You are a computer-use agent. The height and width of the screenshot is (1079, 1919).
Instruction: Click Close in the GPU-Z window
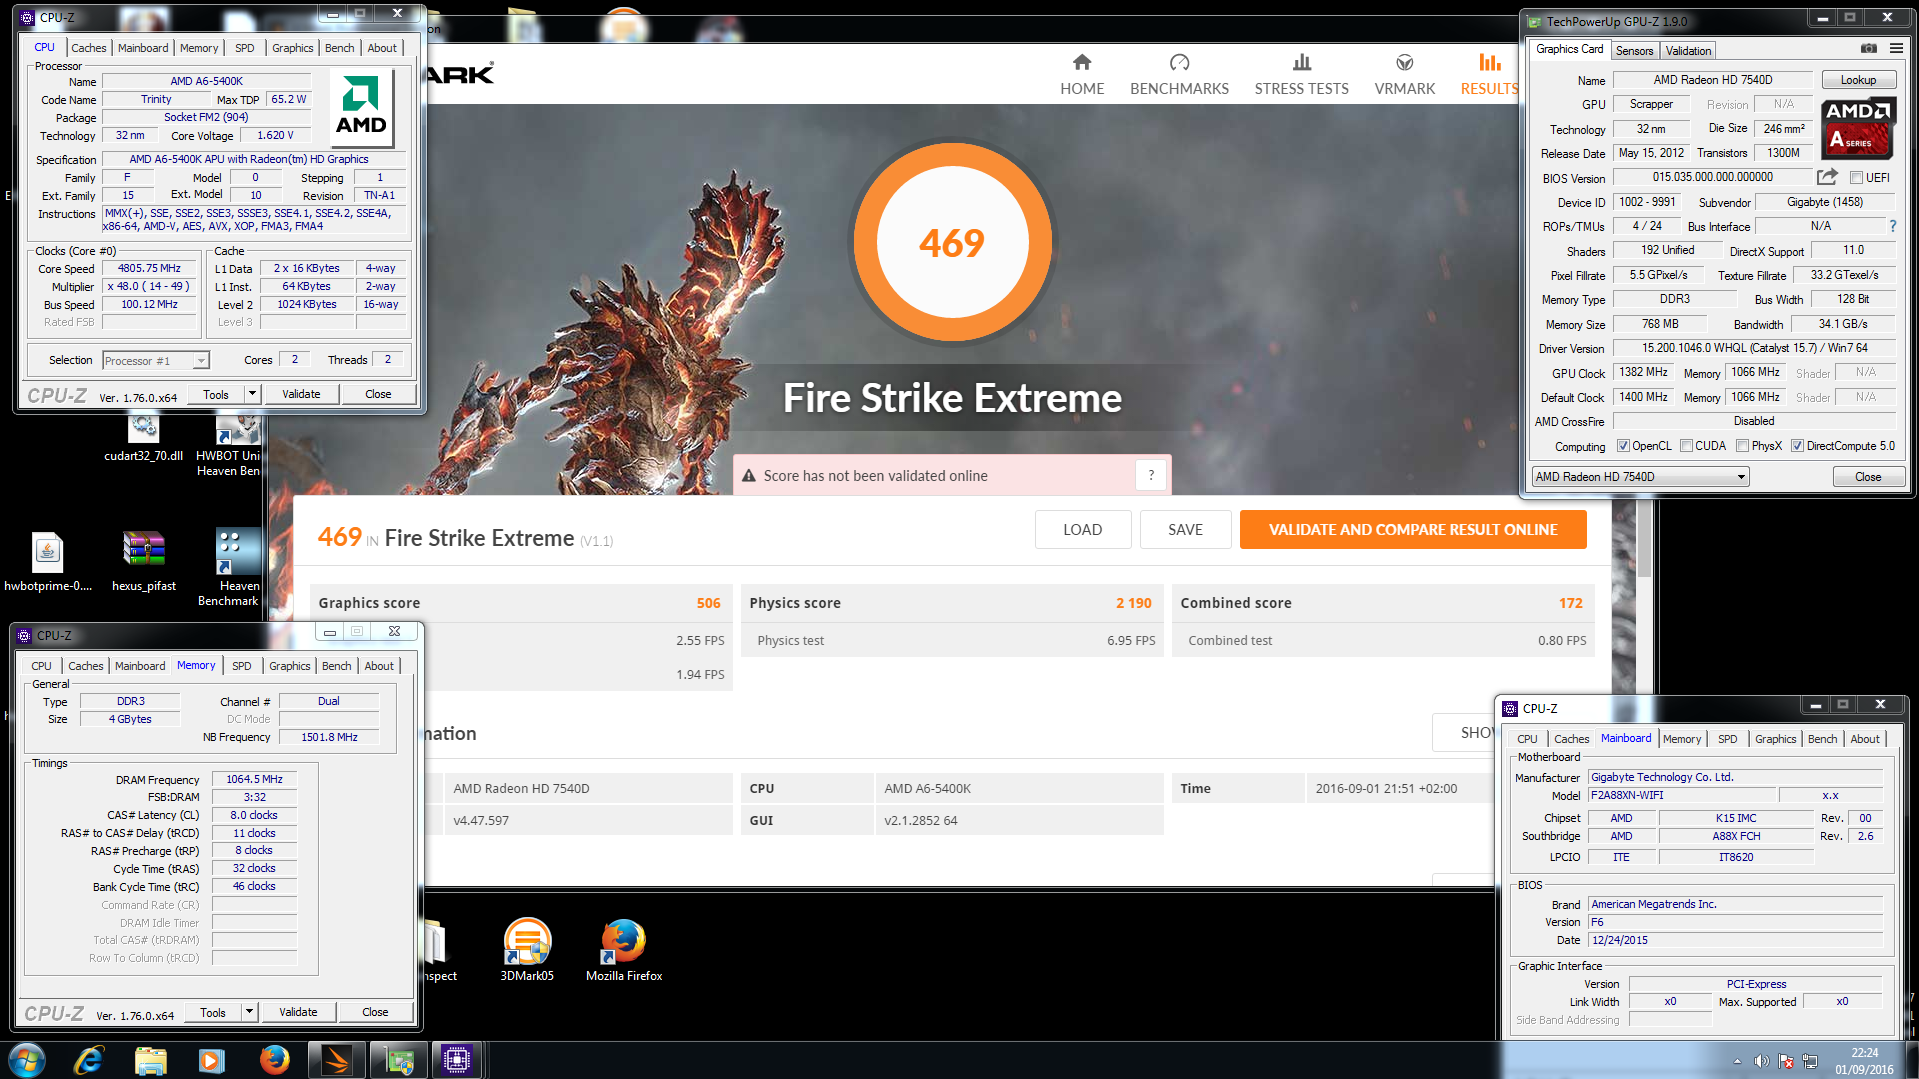[1868, 477]
